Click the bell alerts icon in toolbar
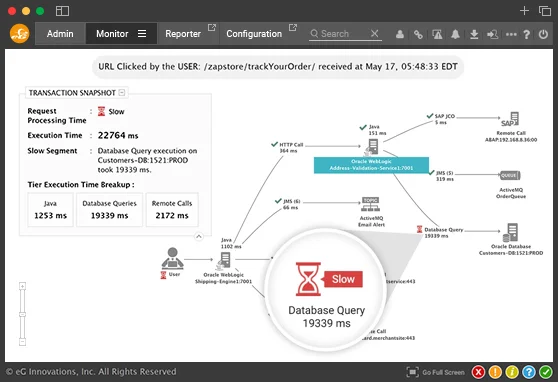 (x=455, y=34)
